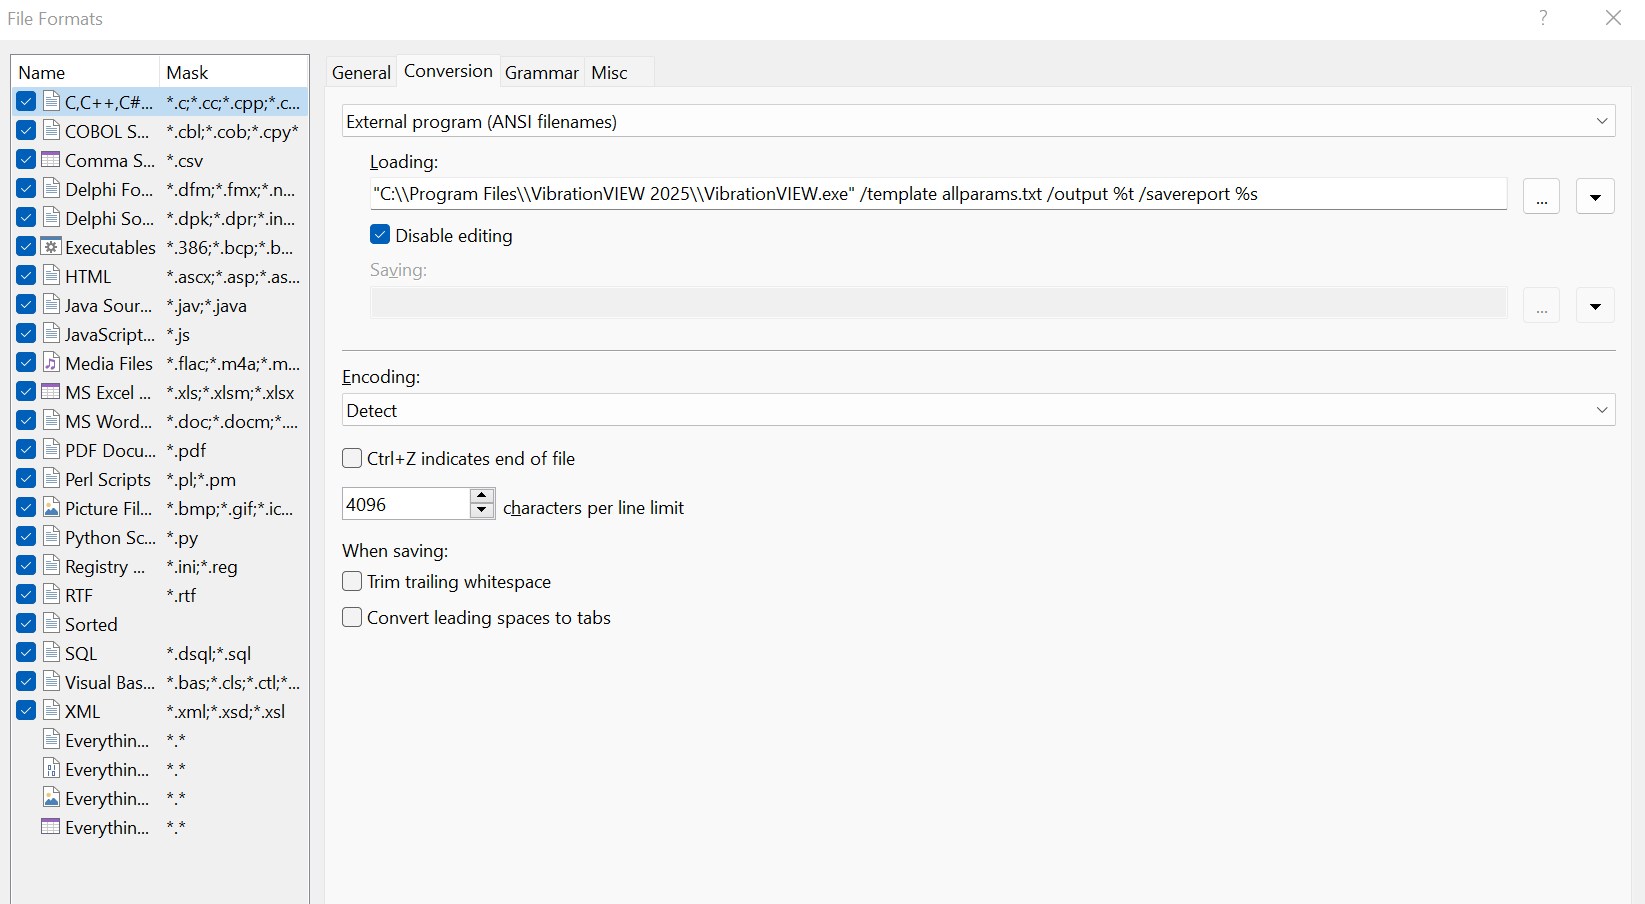Uncheck the Disable editing checkbox

[x=380, y=235]
